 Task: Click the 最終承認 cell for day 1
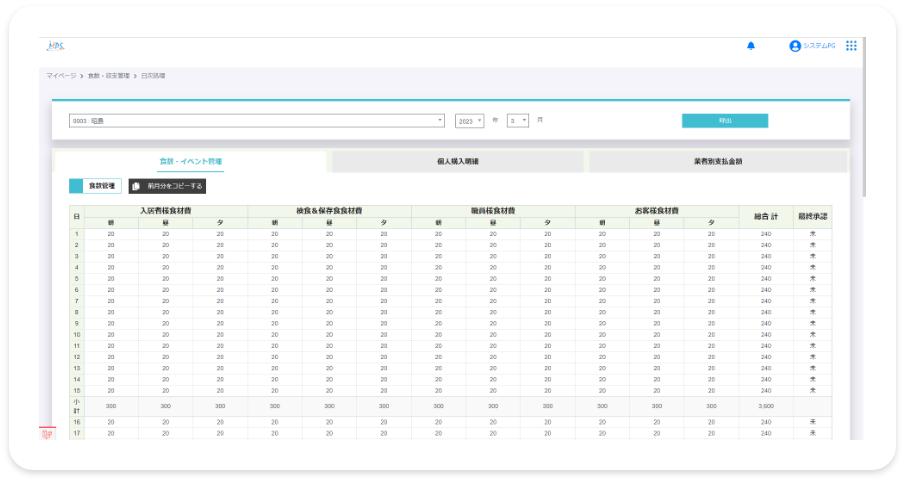pos(812,233)
